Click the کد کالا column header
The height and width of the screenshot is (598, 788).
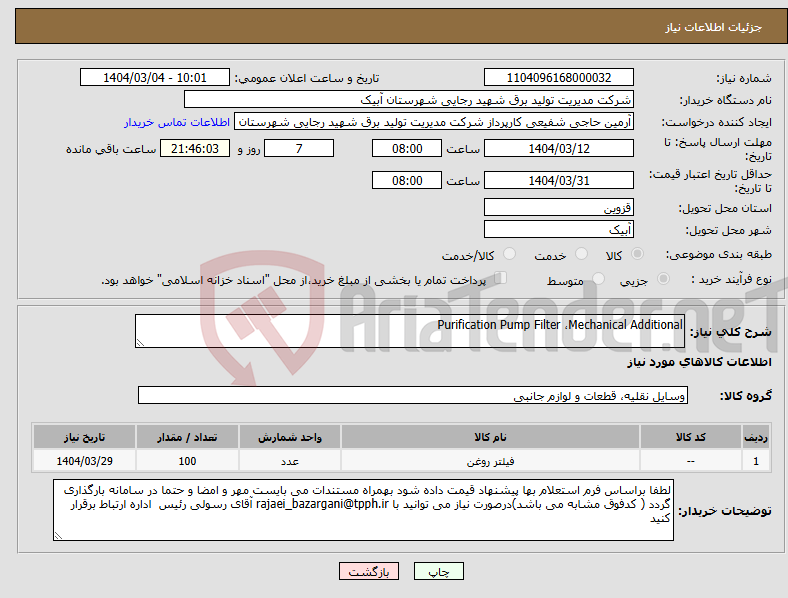691,437
